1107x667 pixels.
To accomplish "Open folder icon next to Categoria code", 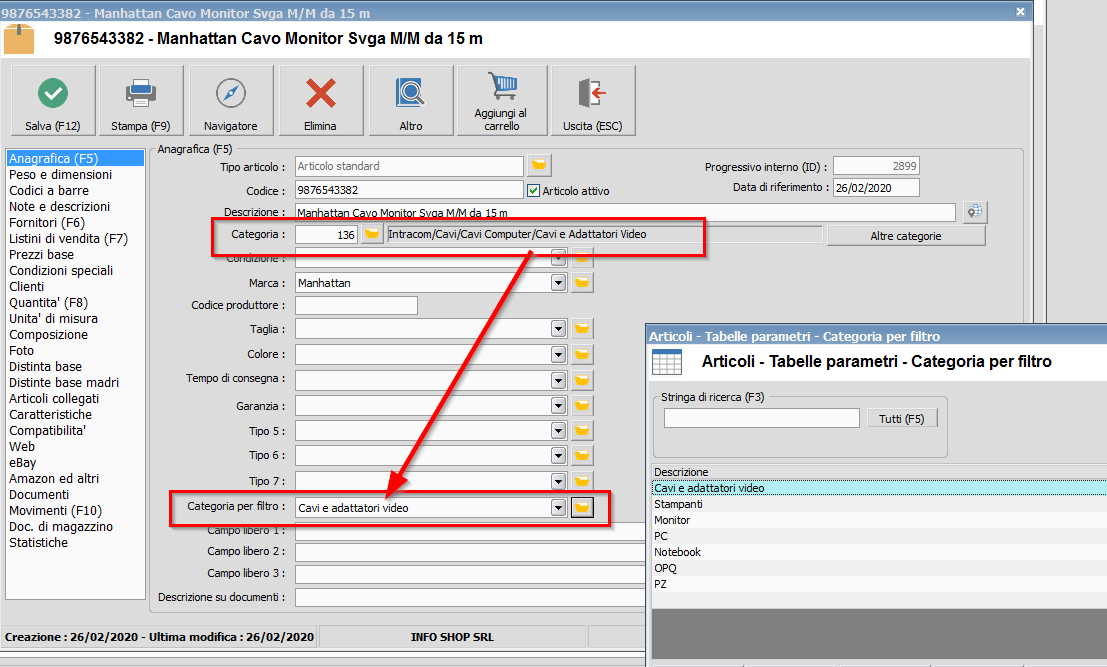I will coord(372,234).
